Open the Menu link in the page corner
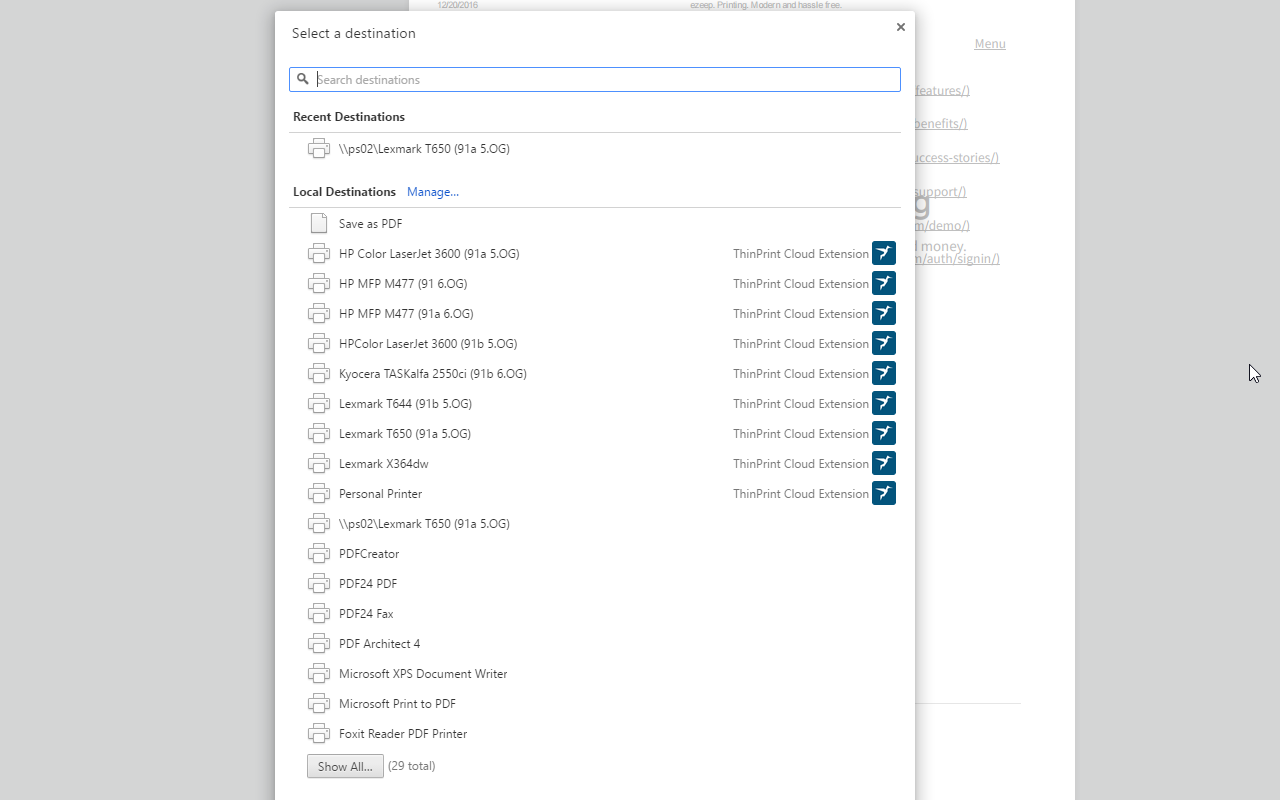Image resolution: width=1280 pixels, height=800 pixels. (989, 43)
